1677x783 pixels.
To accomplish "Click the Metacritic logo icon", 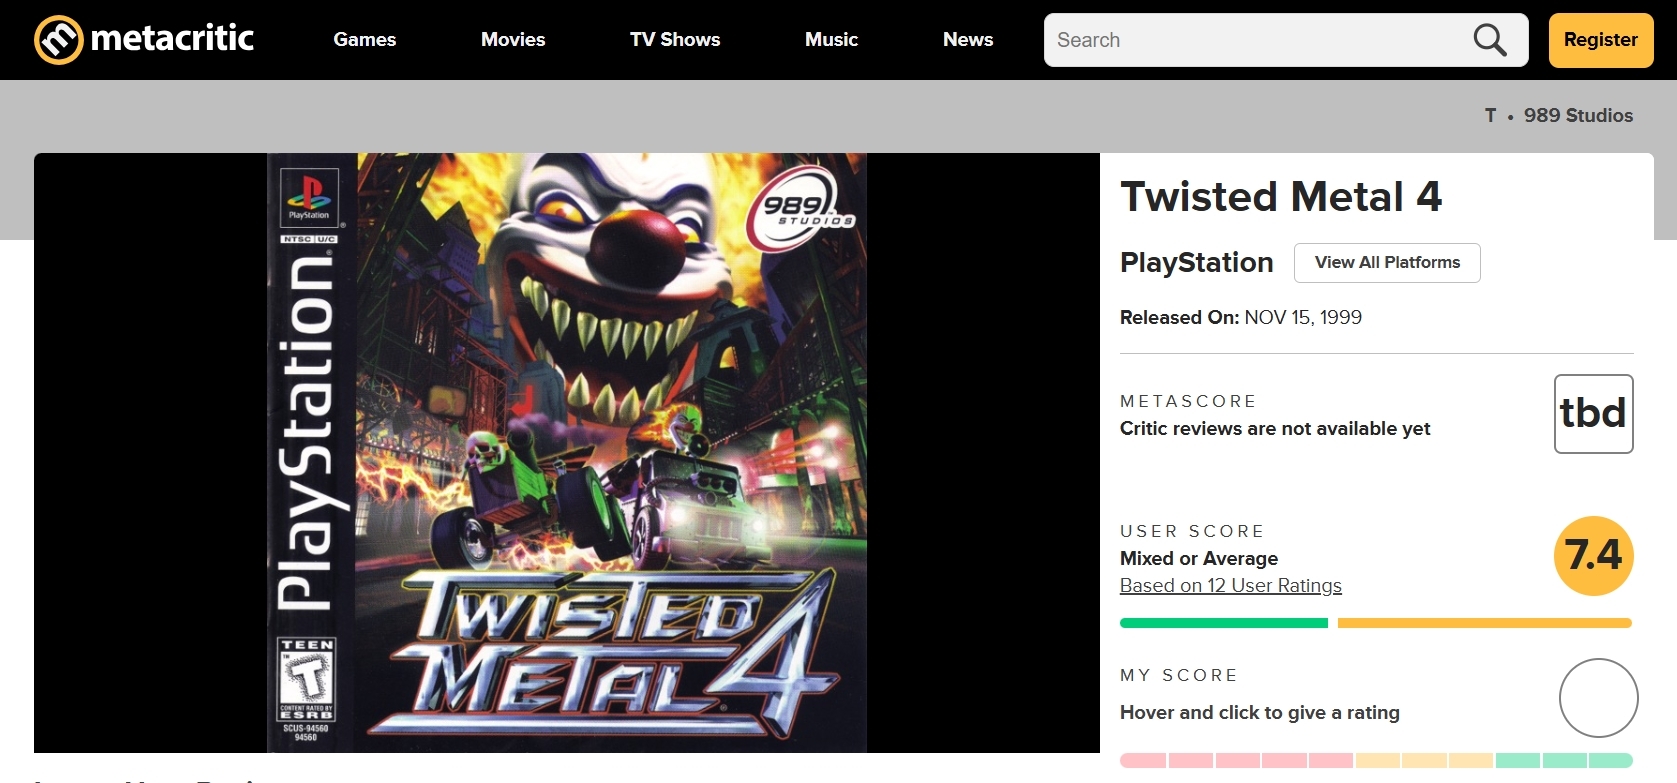I will click(58, 40).
